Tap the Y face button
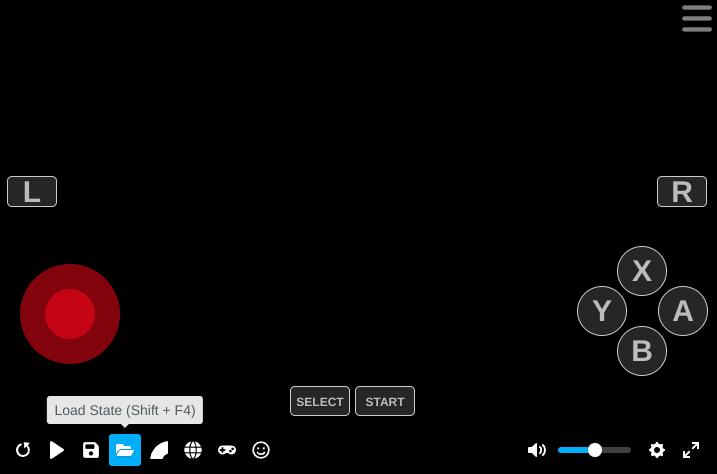Viewport: 717px width, 474px height. pos(602,311)
